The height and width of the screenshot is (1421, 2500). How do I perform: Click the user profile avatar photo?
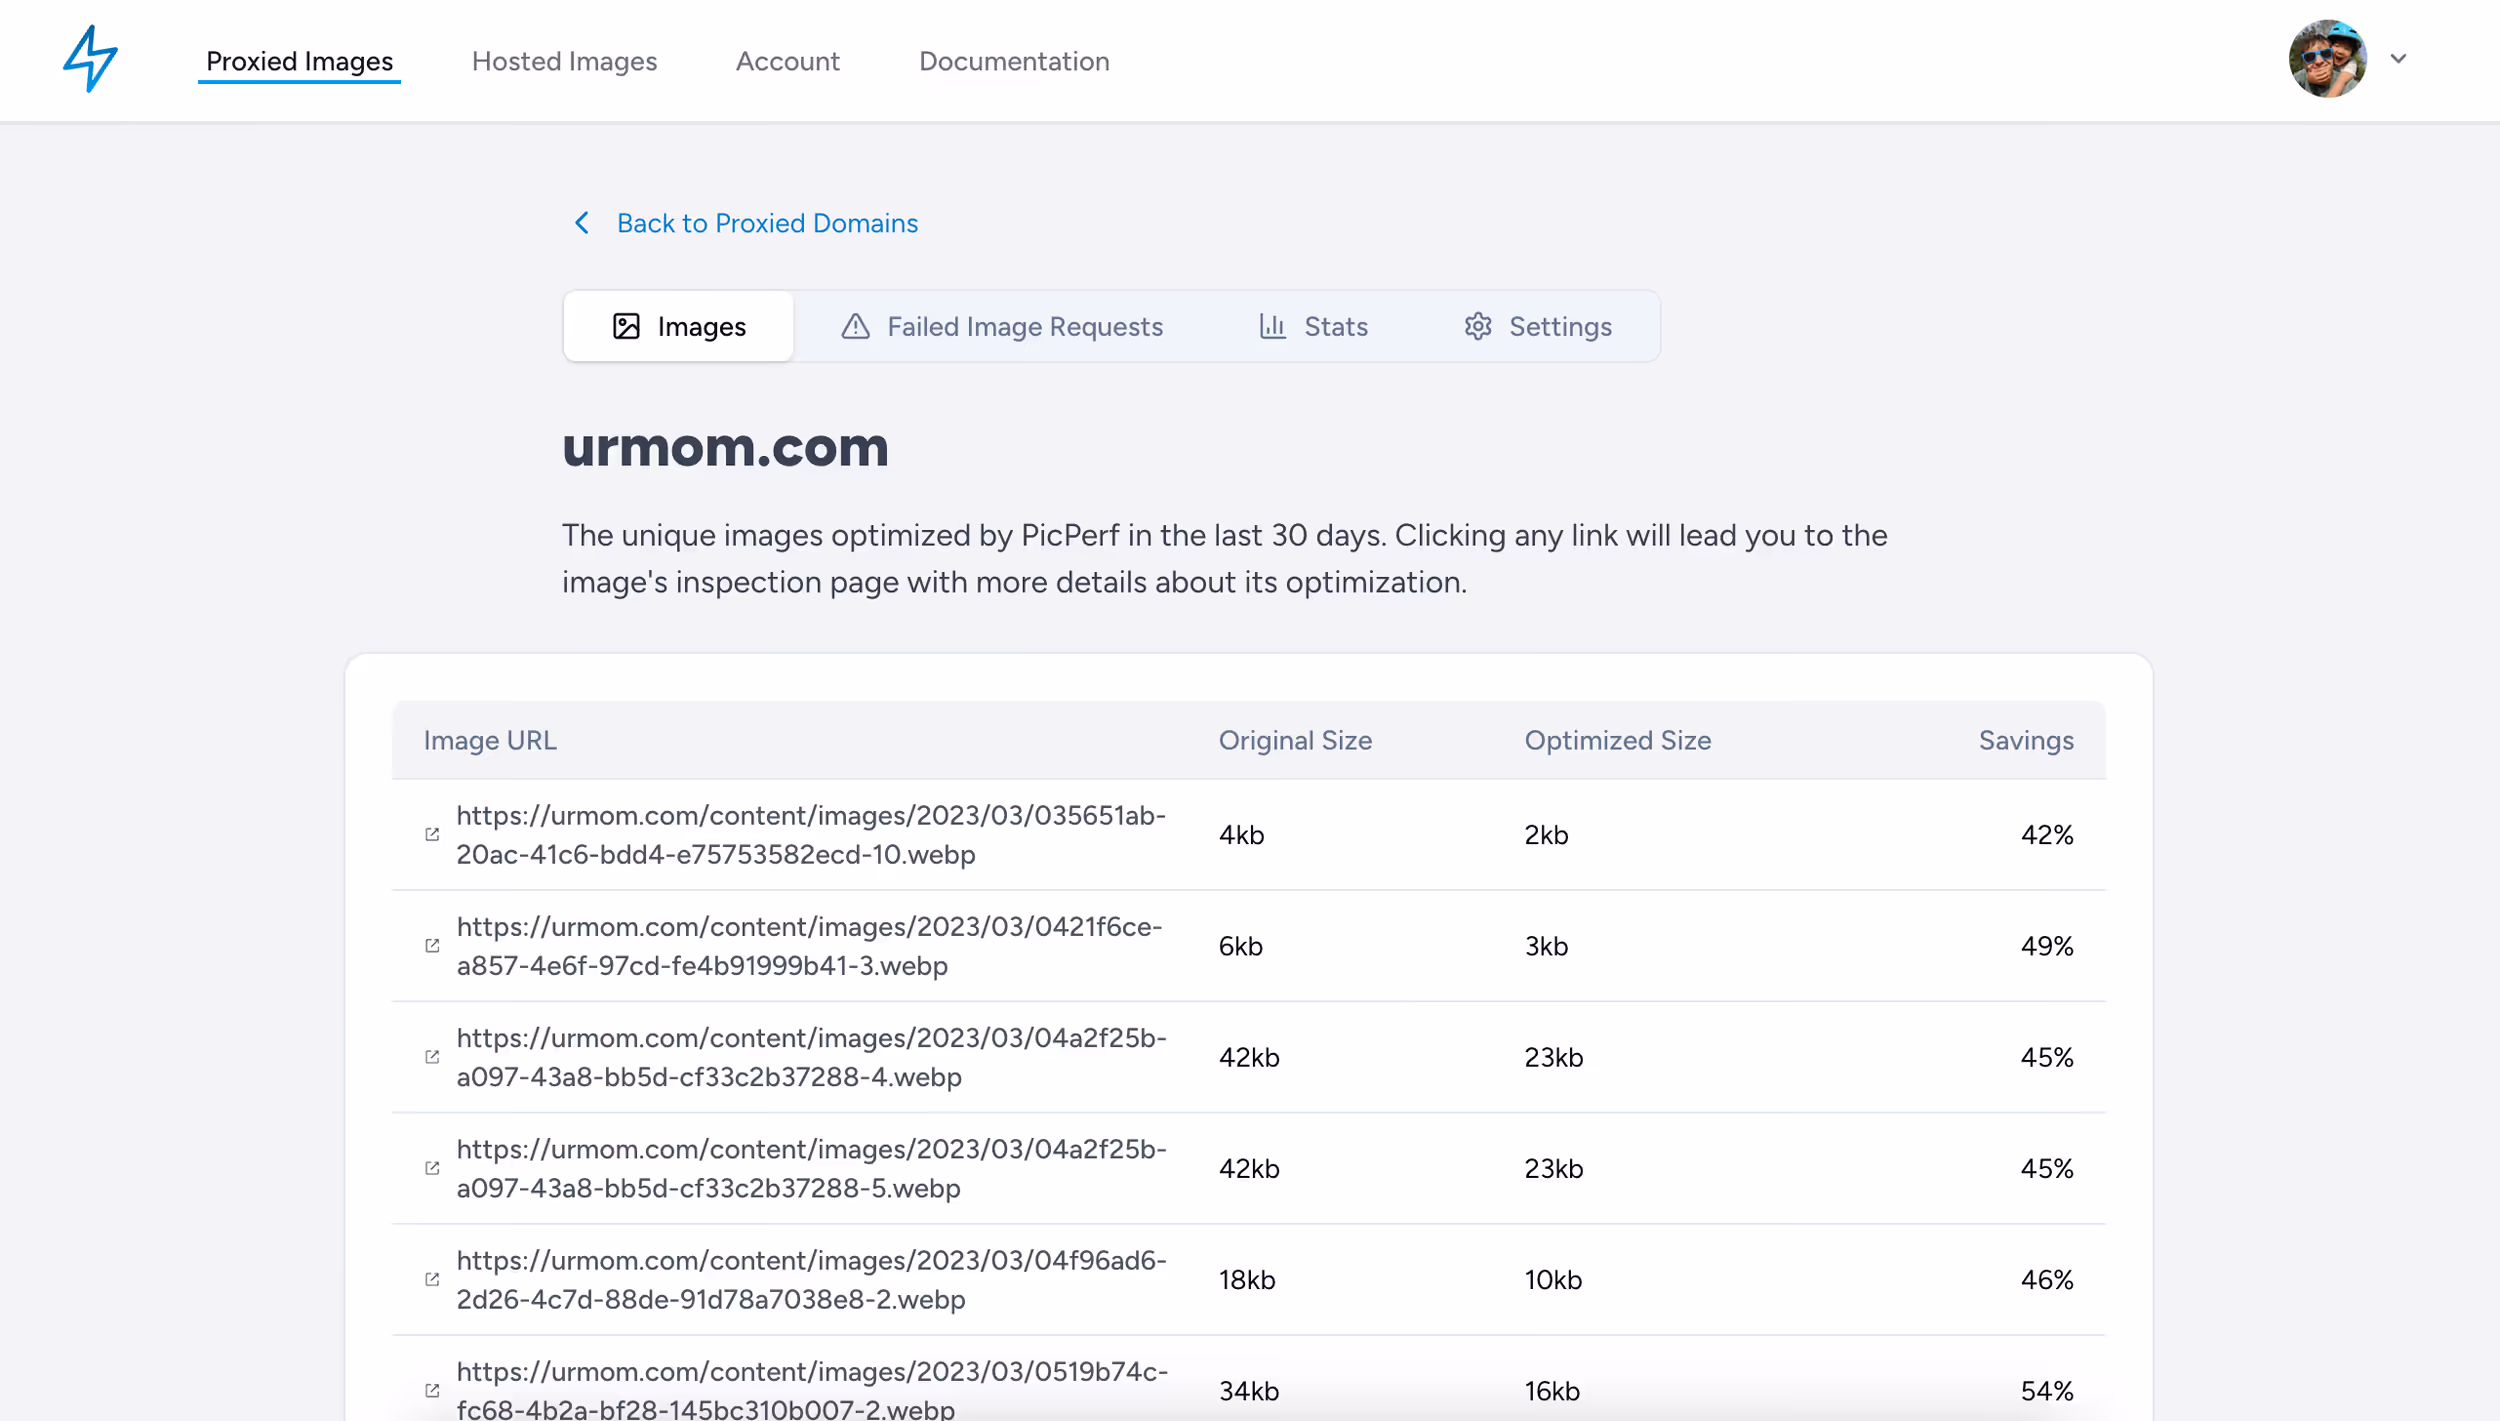2326,59
